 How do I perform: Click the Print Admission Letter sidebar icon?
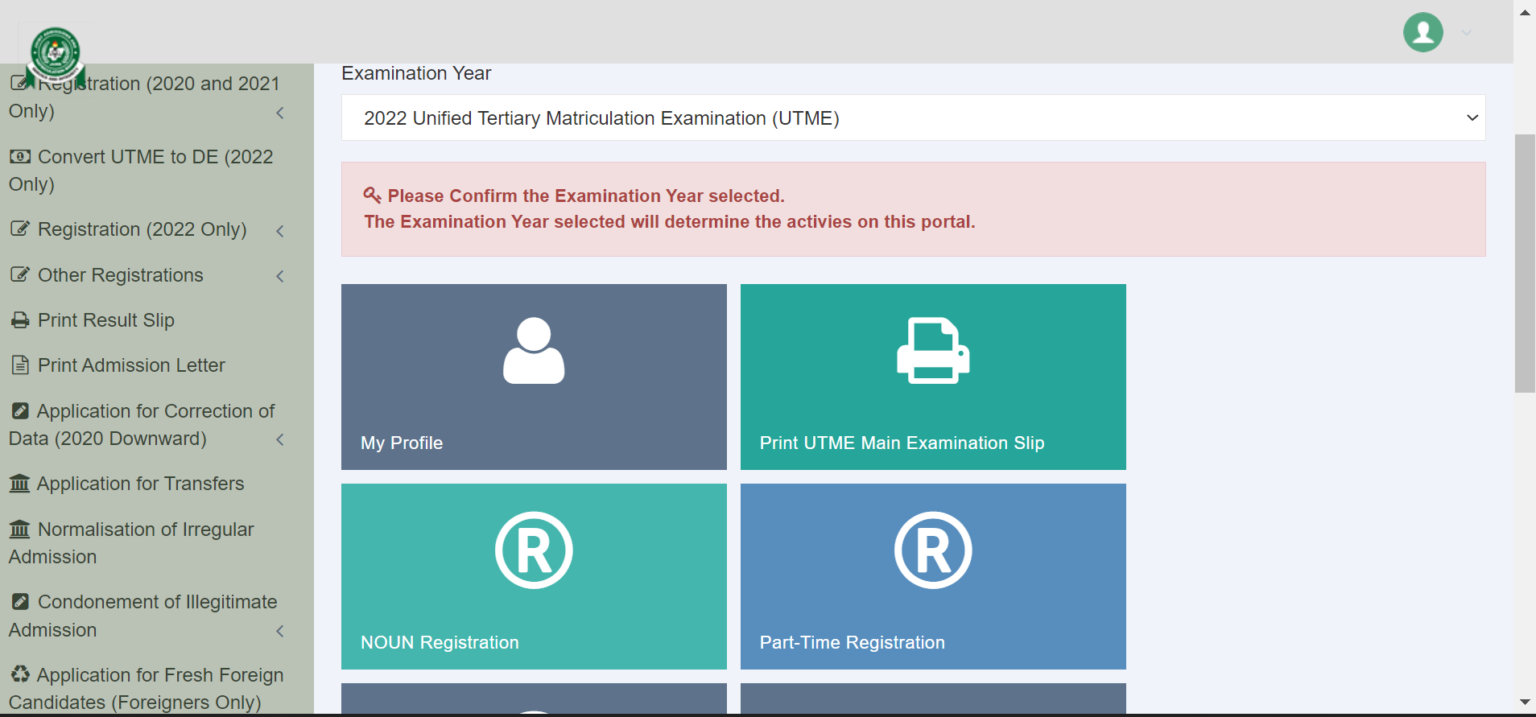pos(21,365)
